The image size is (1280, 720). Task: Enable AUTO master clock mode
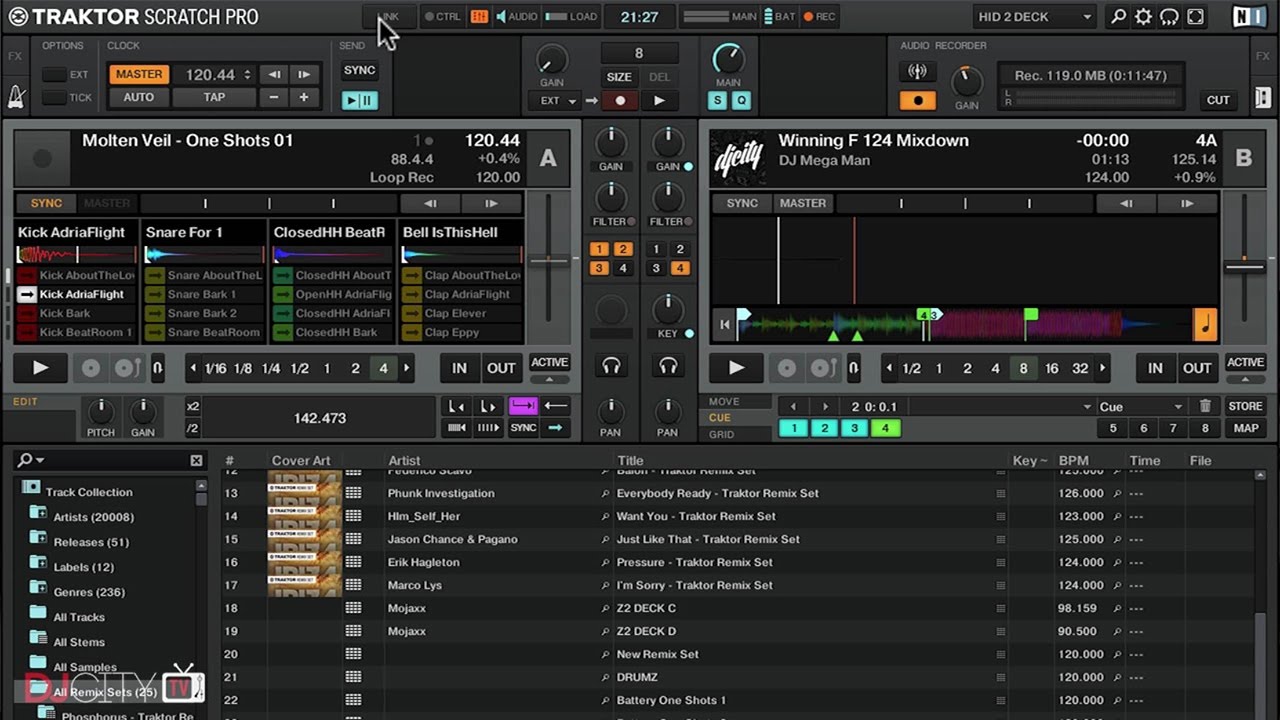(139, 97)
